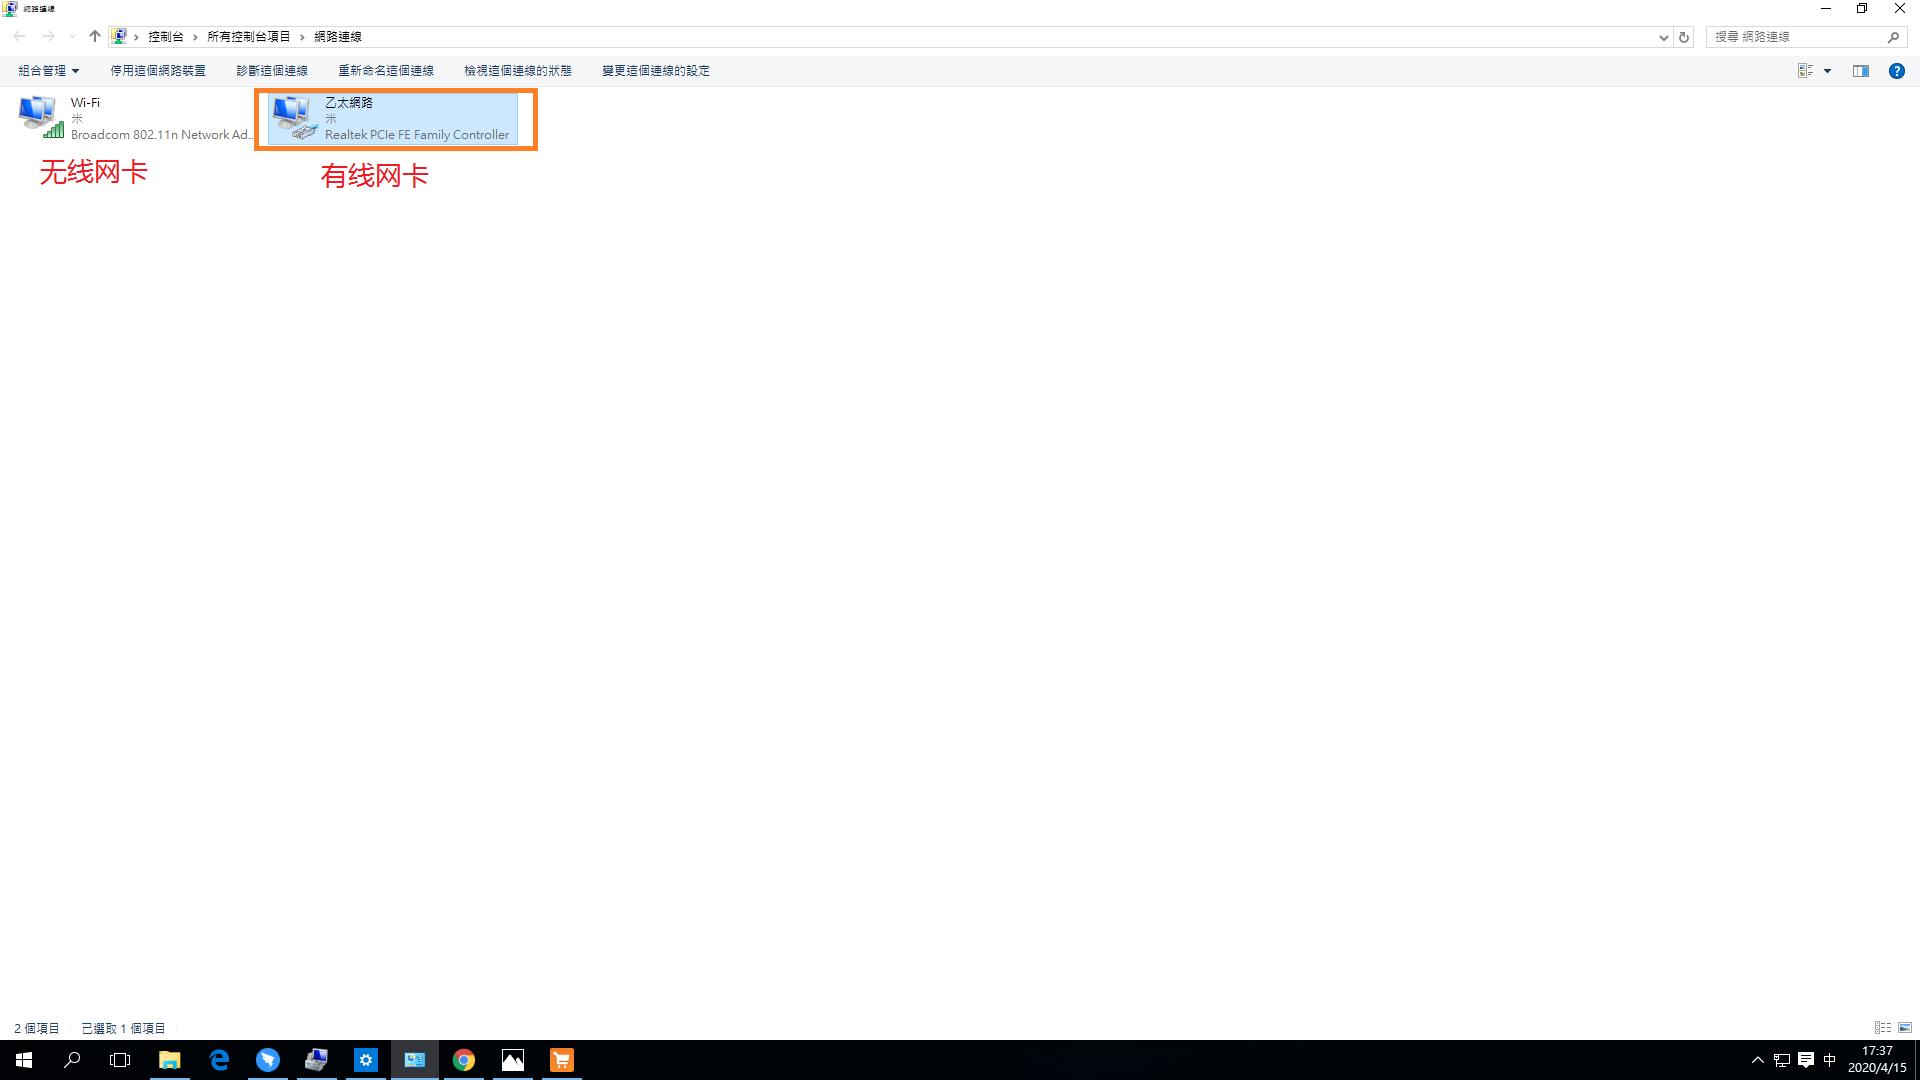Click 診斷這個連線 toolbar command

click(x=272, y=71)
